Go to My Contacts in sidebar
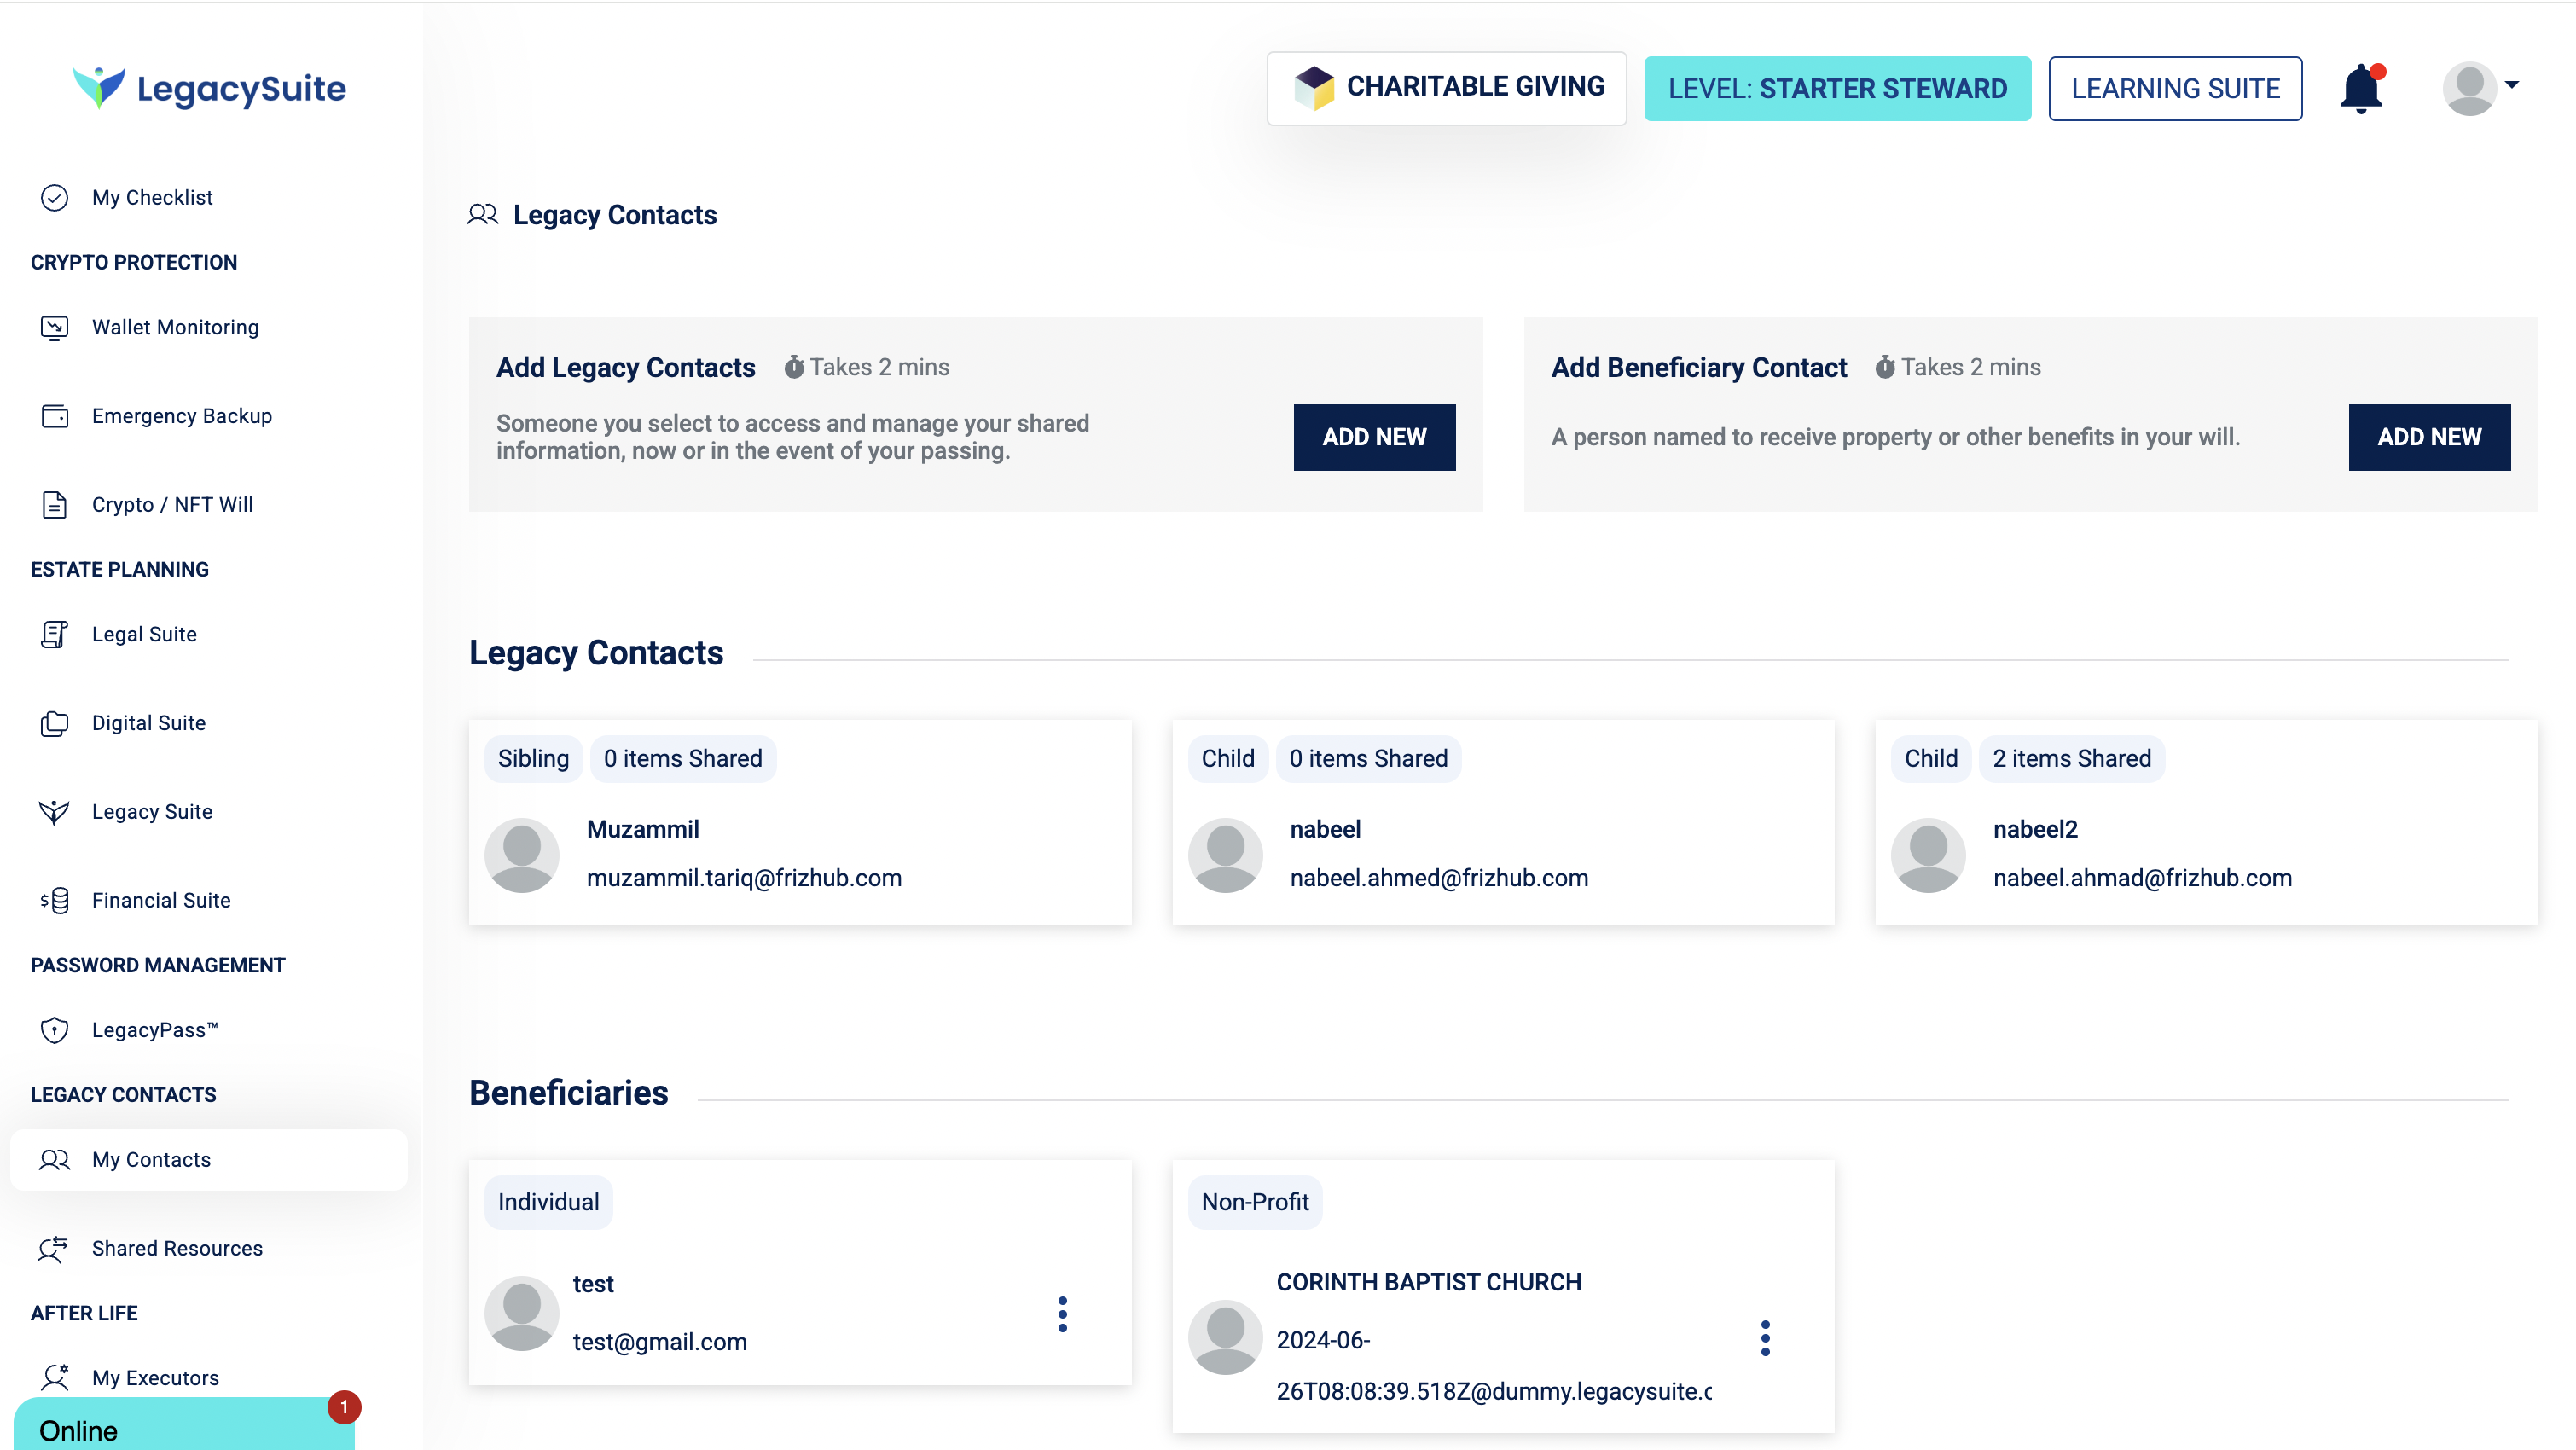This screenshot has height=1450, width=2576. (151, 1160)
